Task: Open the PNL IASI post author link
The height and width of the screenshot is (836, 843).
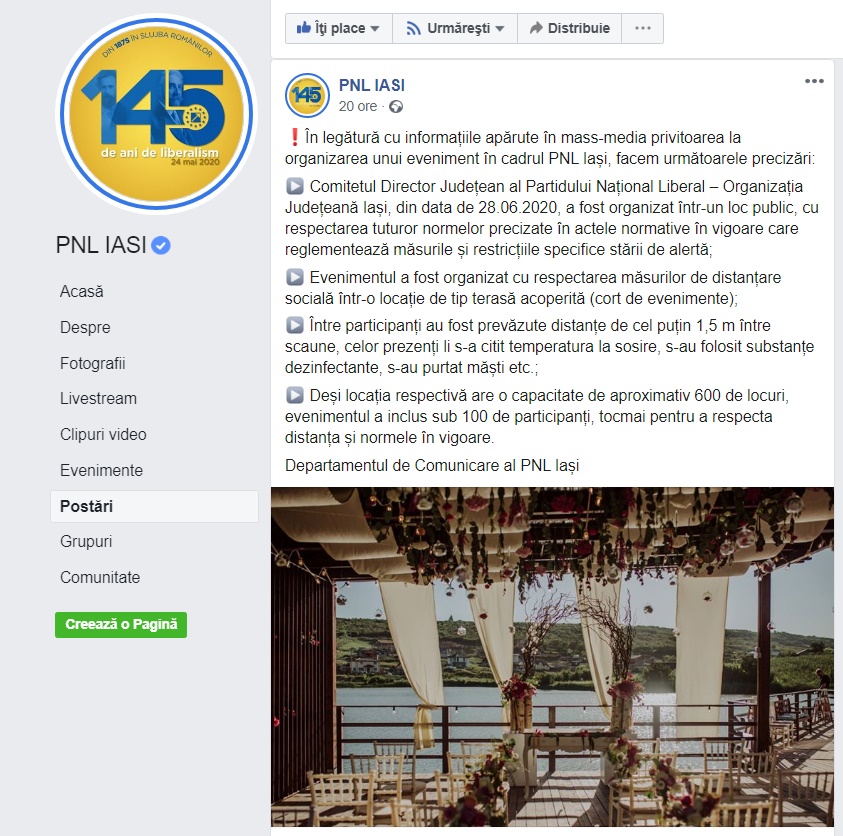Action: click(x=372, y=85)
